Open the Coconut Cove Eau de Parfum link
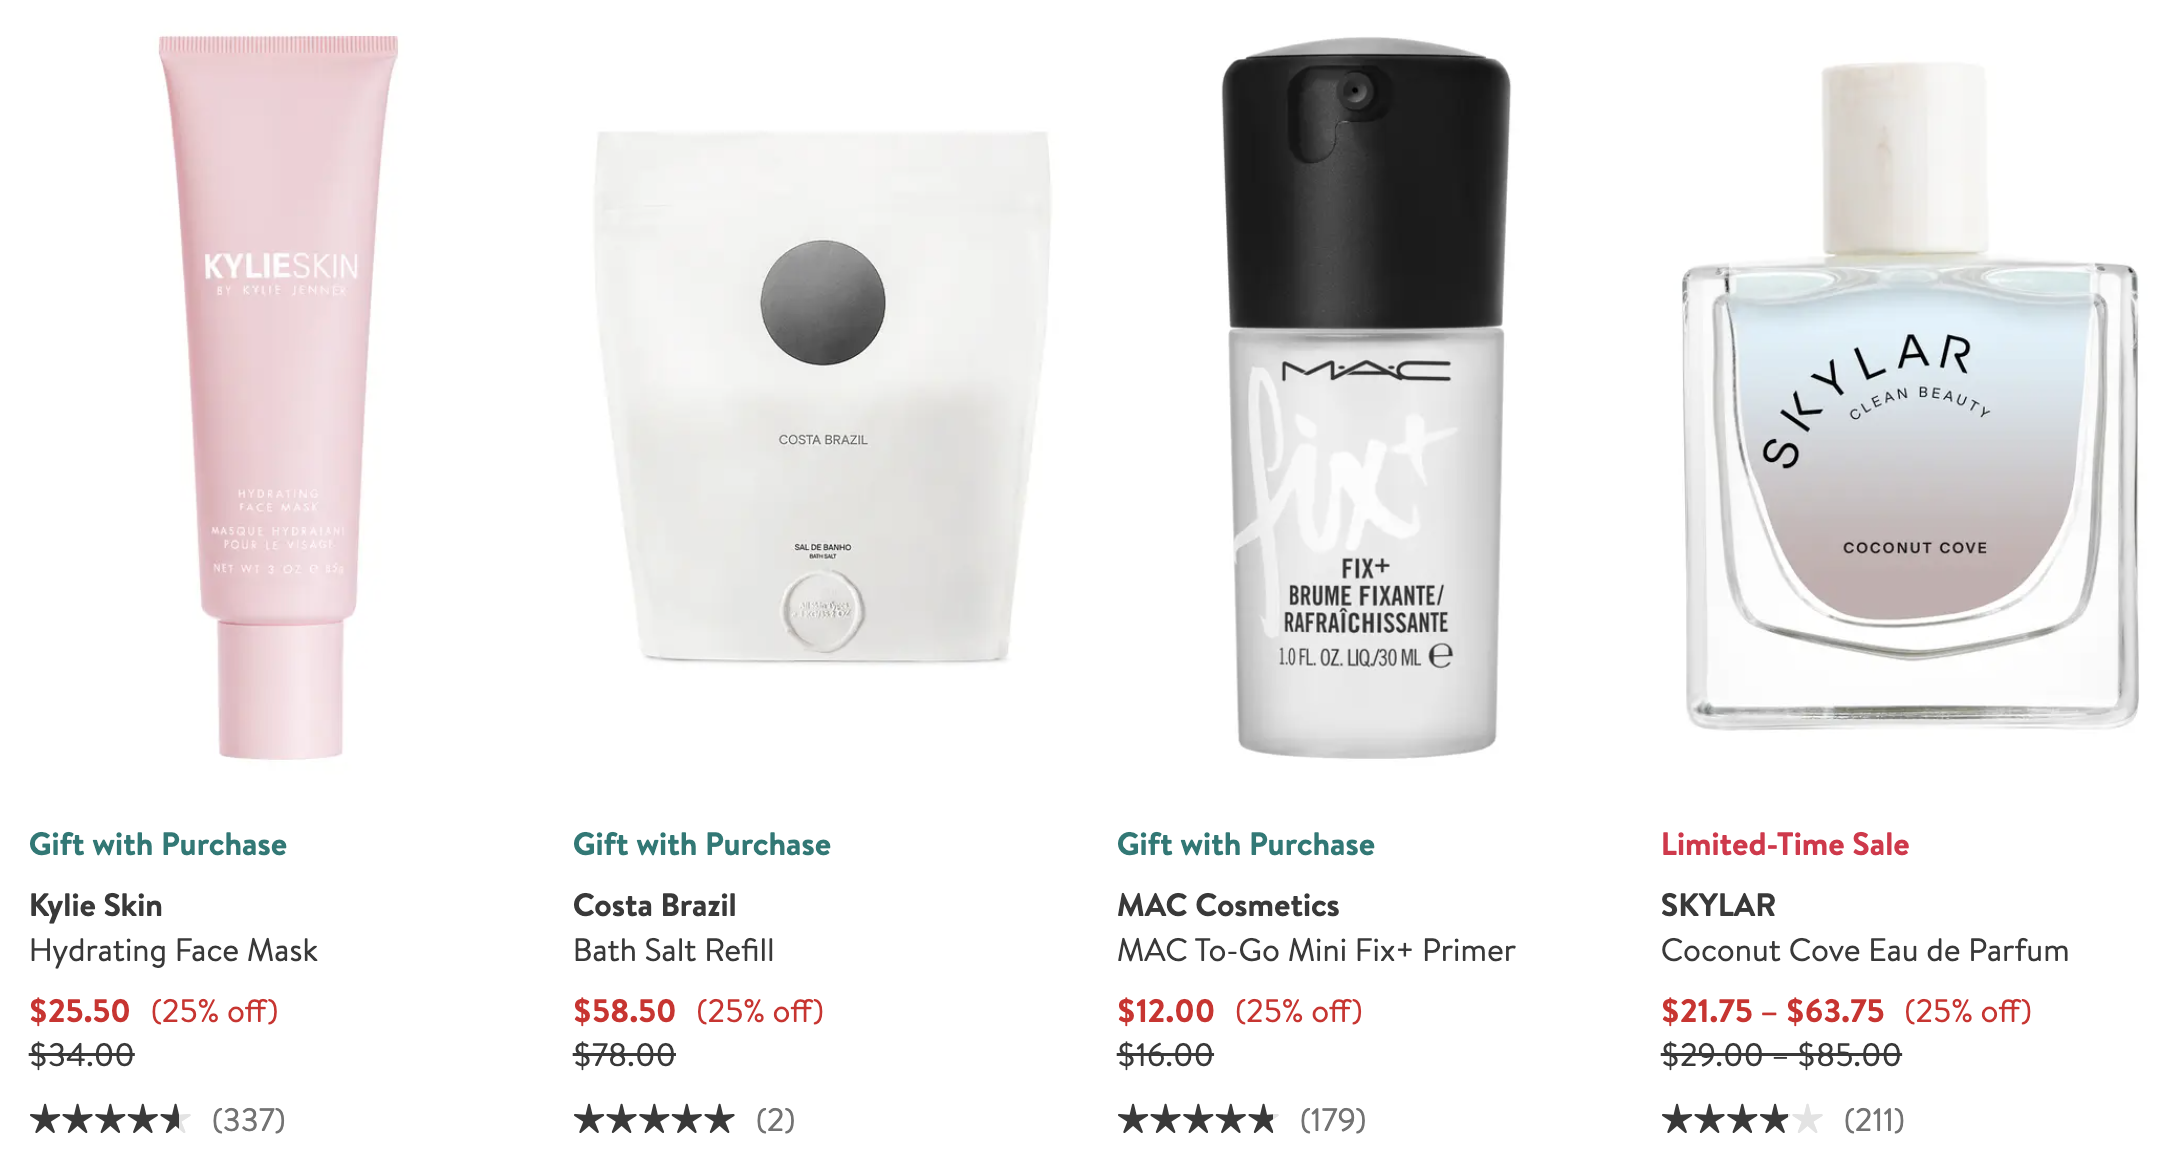This screenshot has height=1162, width=2178. click(1865, 950)
